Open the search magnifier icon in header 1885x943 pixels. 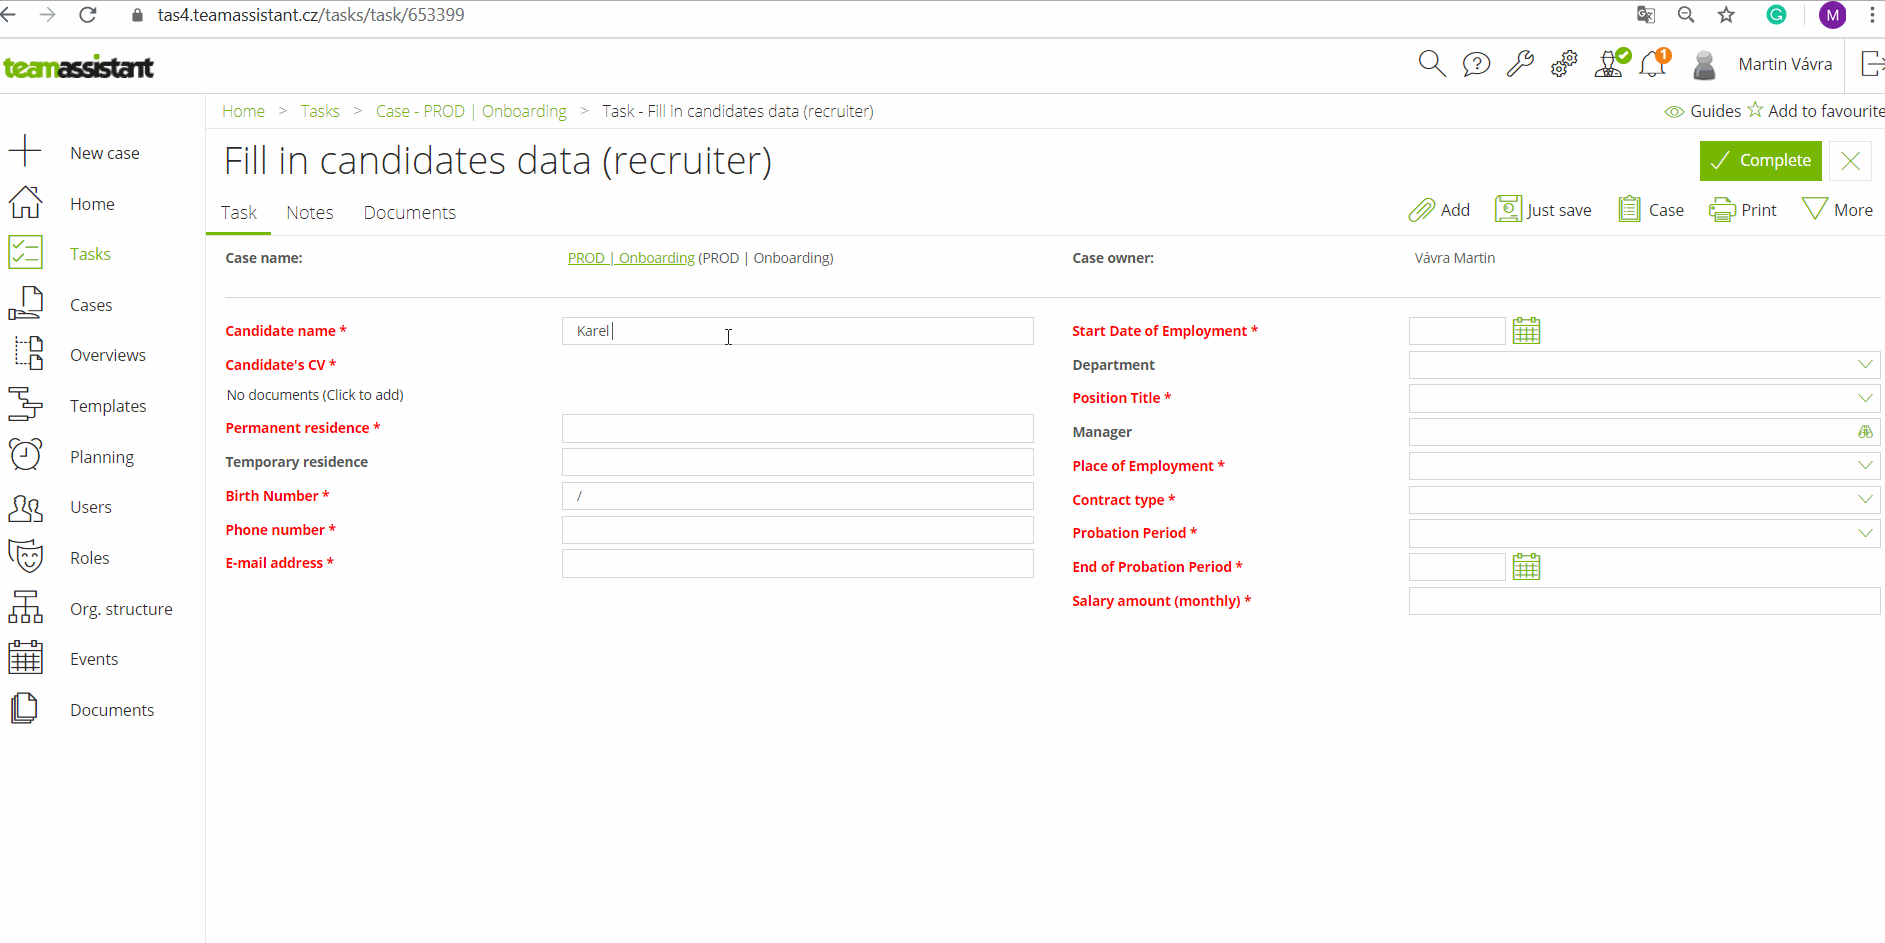[1432, 64]
